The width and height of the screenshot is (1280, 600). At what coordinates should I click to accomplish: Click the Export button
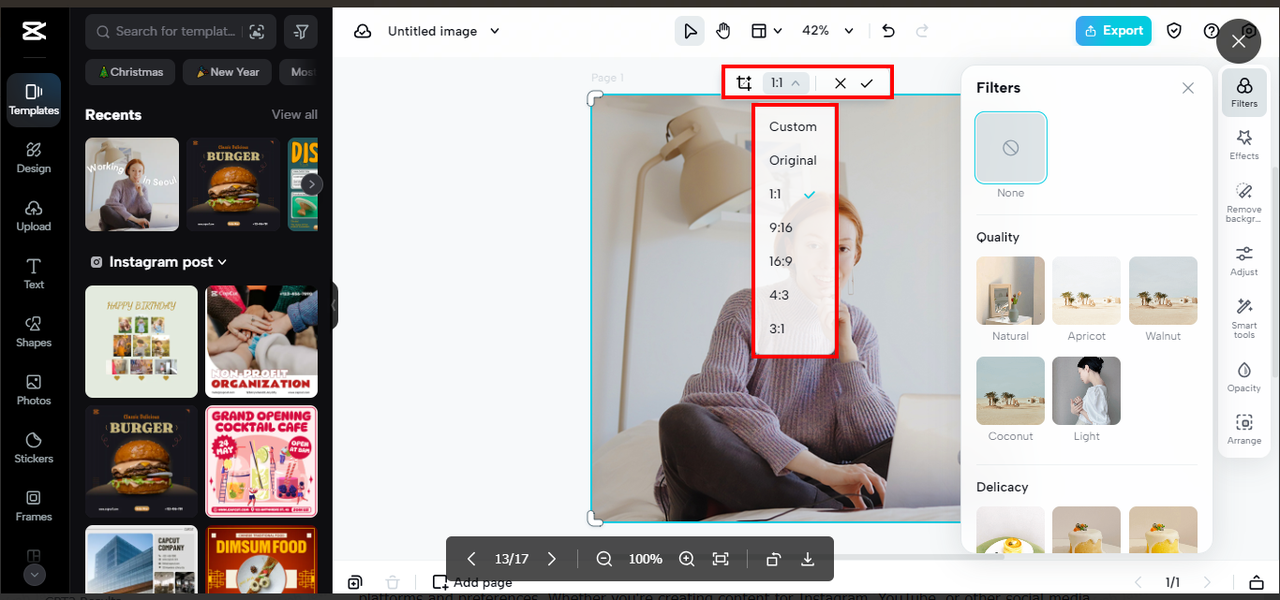click(x=1113, y=31)
